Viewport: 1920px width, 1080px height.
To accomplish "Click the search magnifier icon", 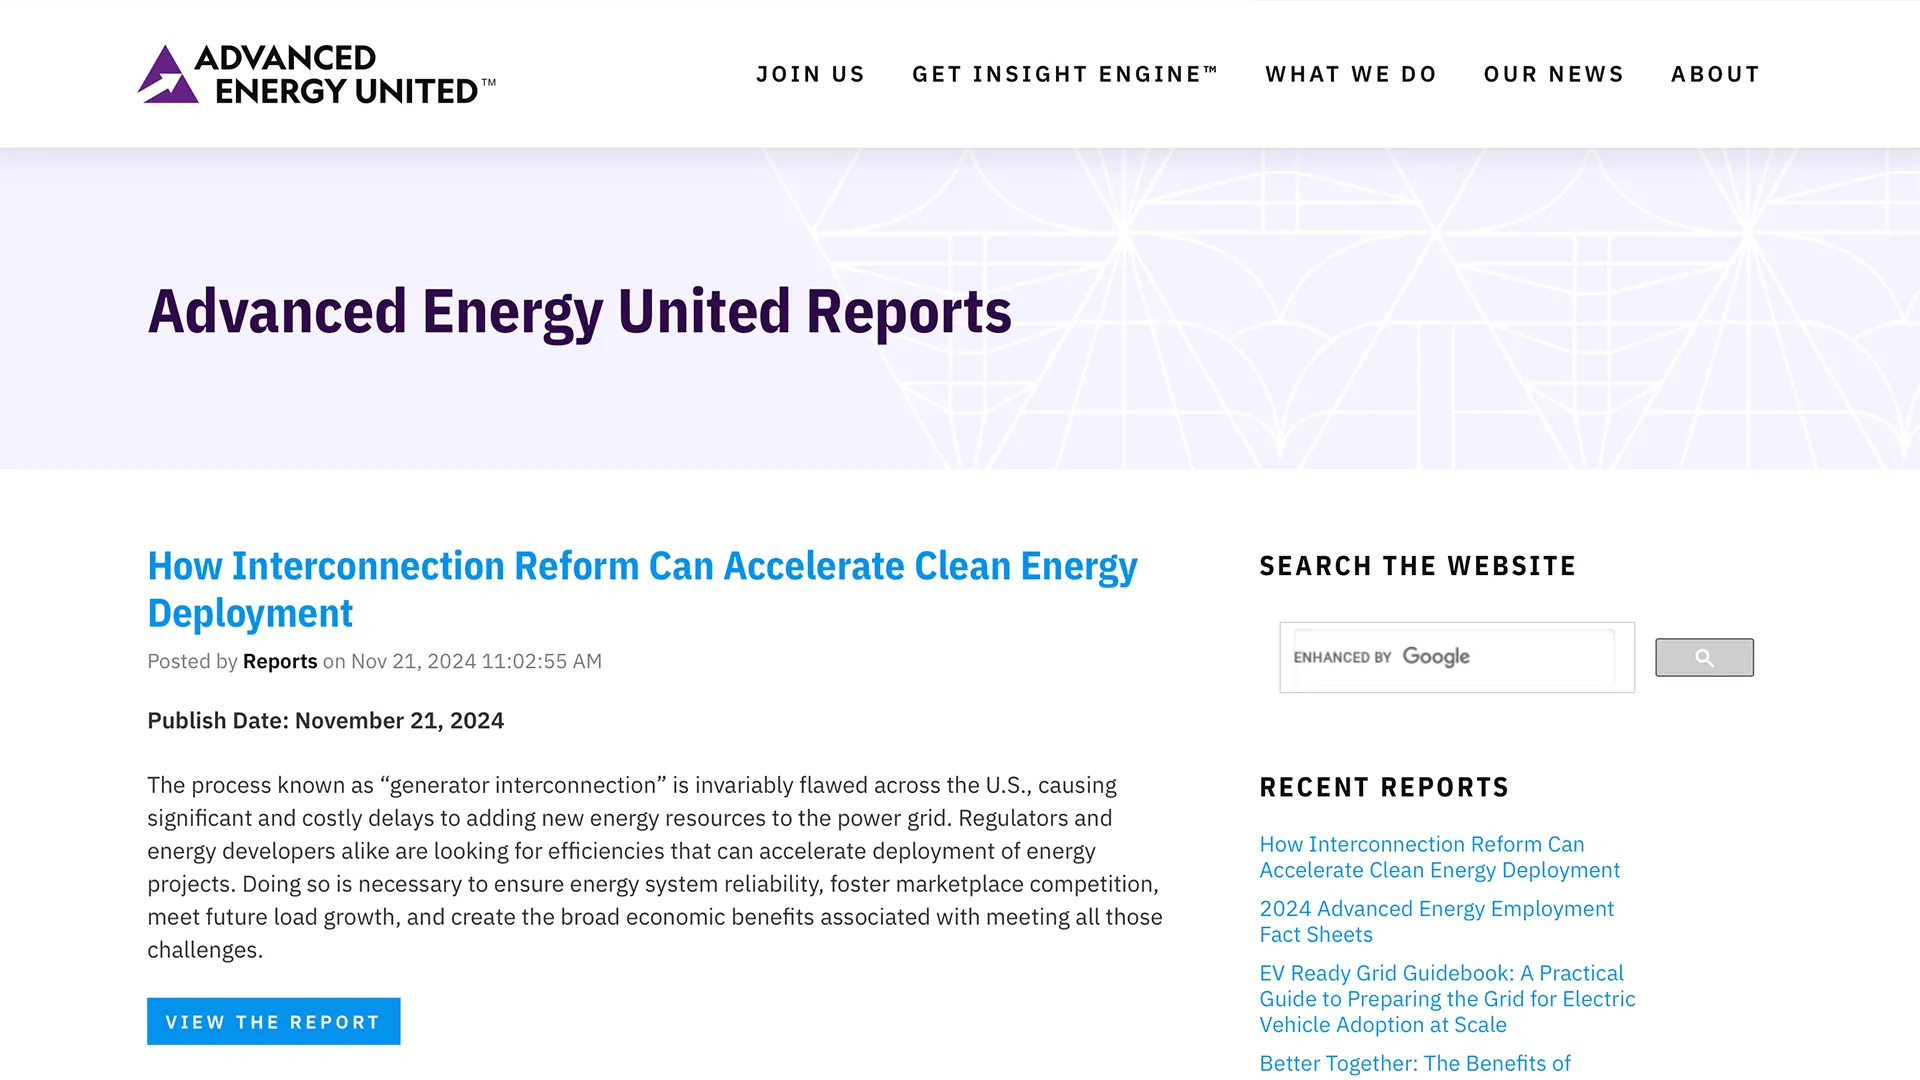I will 1703,657.
